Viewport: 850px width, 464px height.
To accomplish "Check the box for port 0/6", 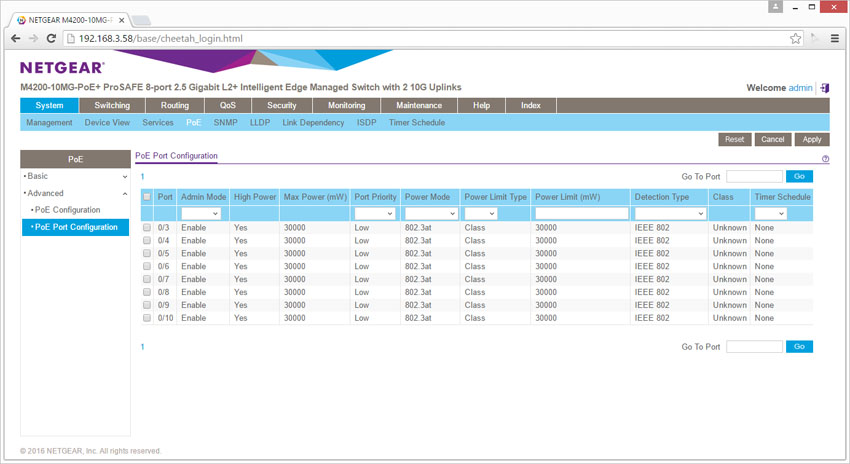I will 147,266.
